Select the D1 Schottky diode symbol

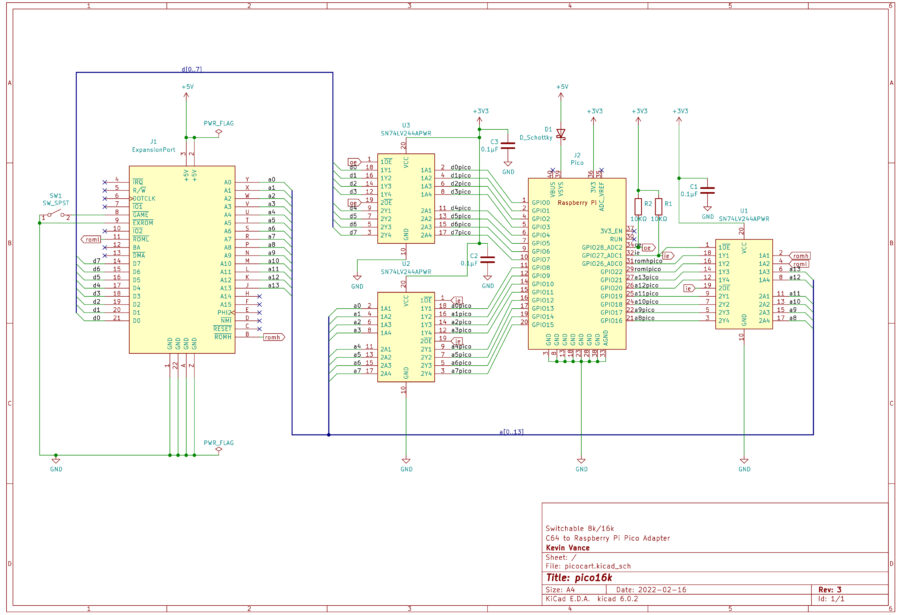pos(561,134)
